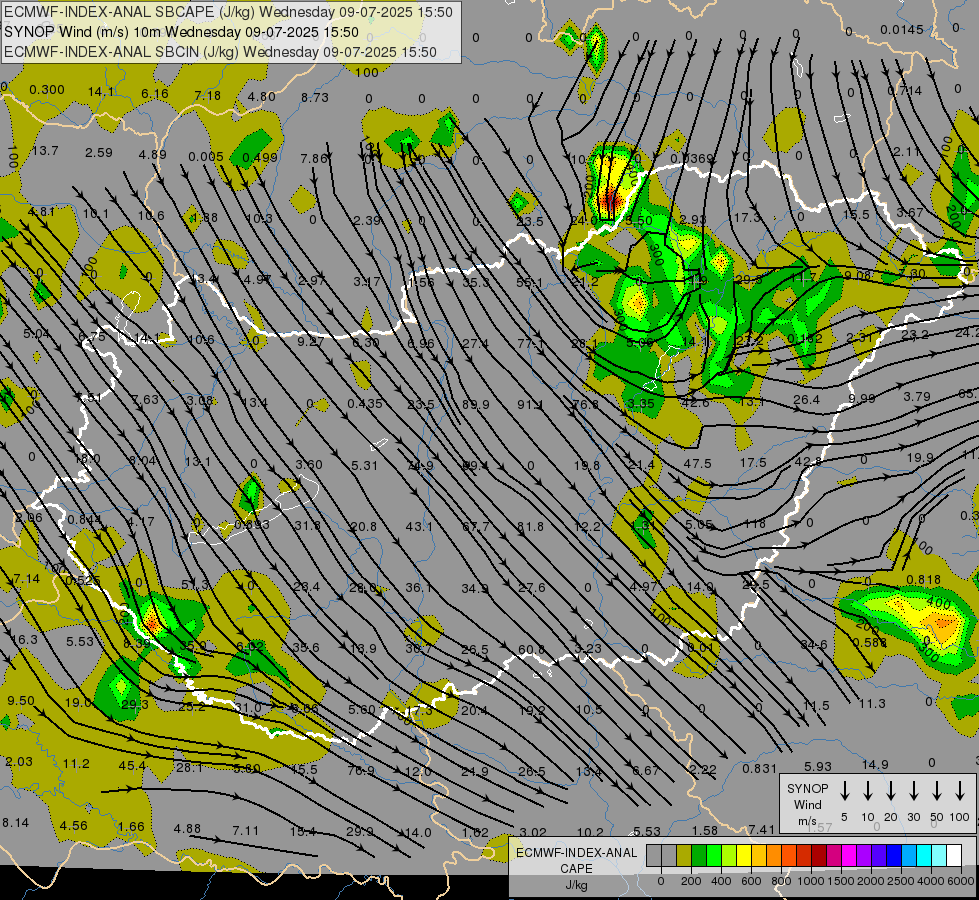Screen dimensions: 979x900
Task: Click the SBCIN title line in the header box
Action: (220, 52)
